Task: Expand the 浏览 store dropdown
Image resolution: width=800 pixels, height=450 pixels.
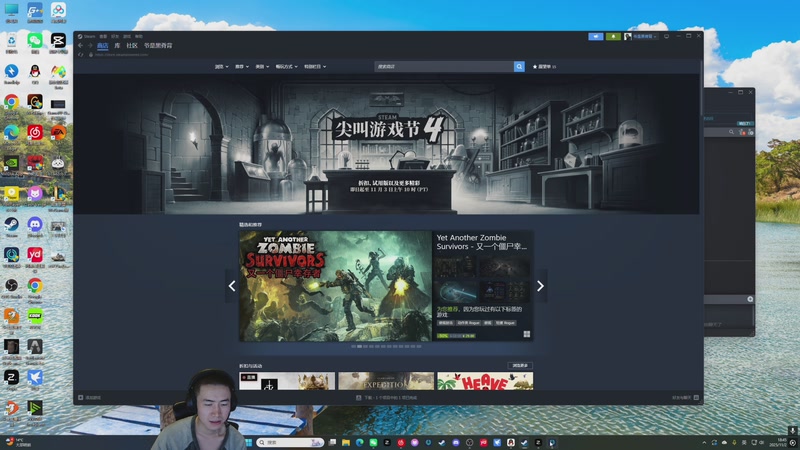Action: click(221, 67)
